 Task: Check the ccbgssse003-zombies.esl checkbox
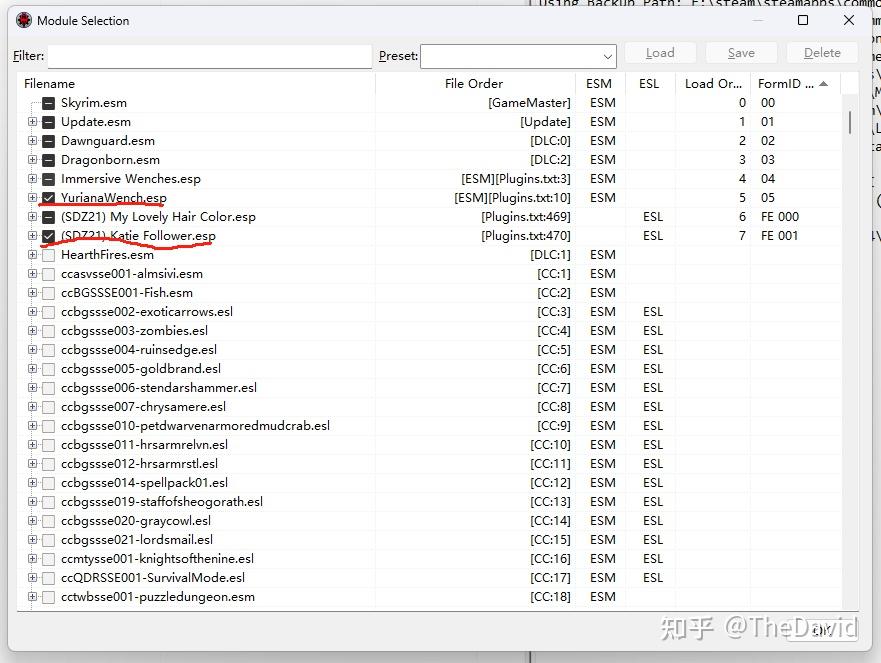tap(49, 331)
